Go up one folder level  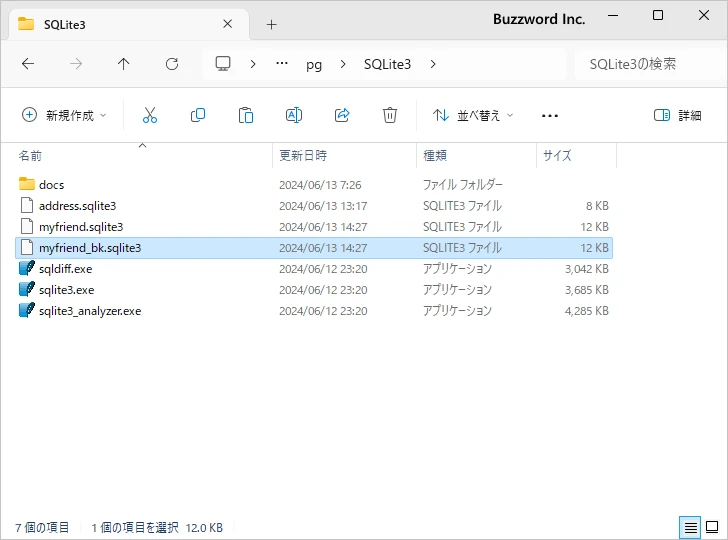pos(124,64)
